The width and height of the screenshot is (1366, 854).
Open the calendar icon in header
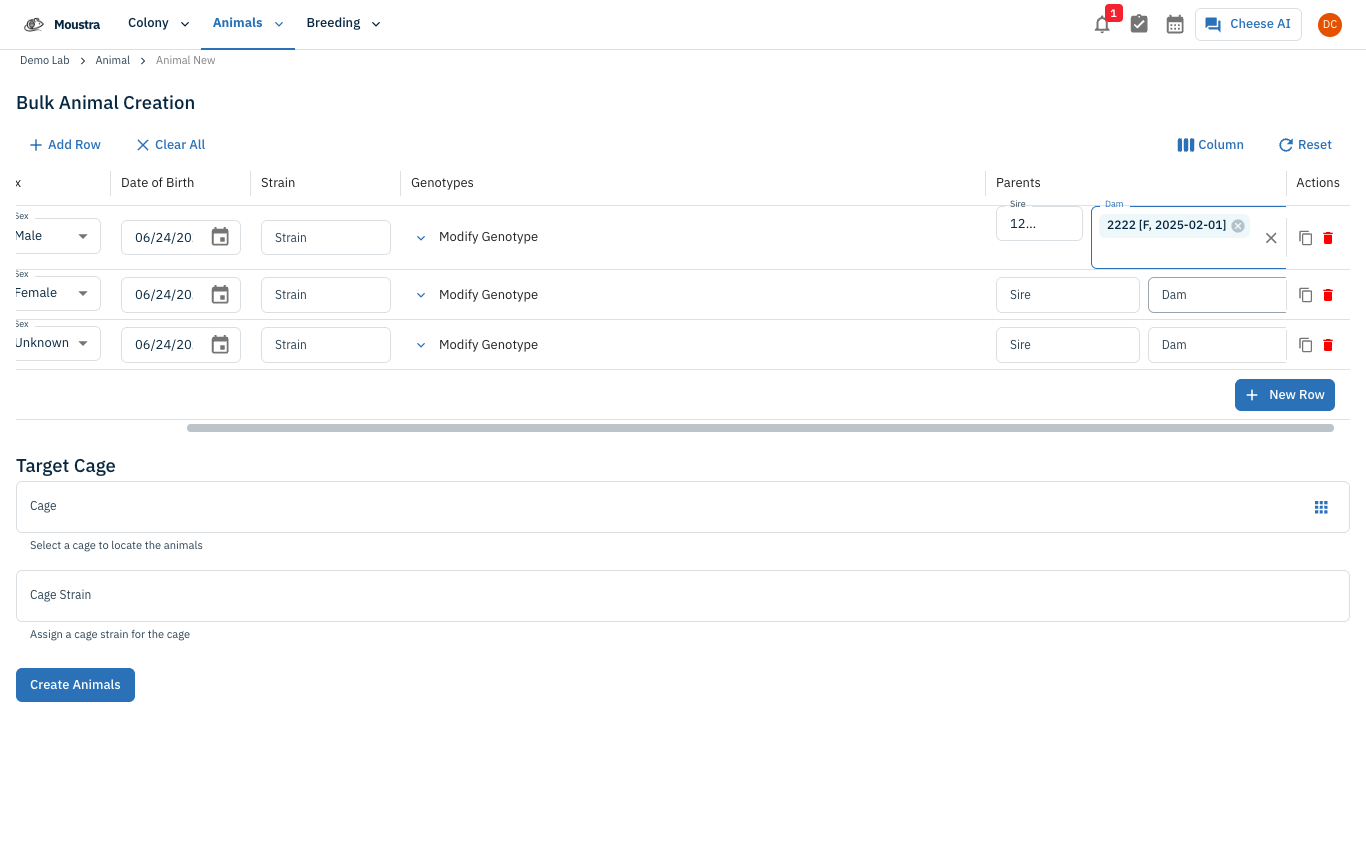[x=1175, y=24]
